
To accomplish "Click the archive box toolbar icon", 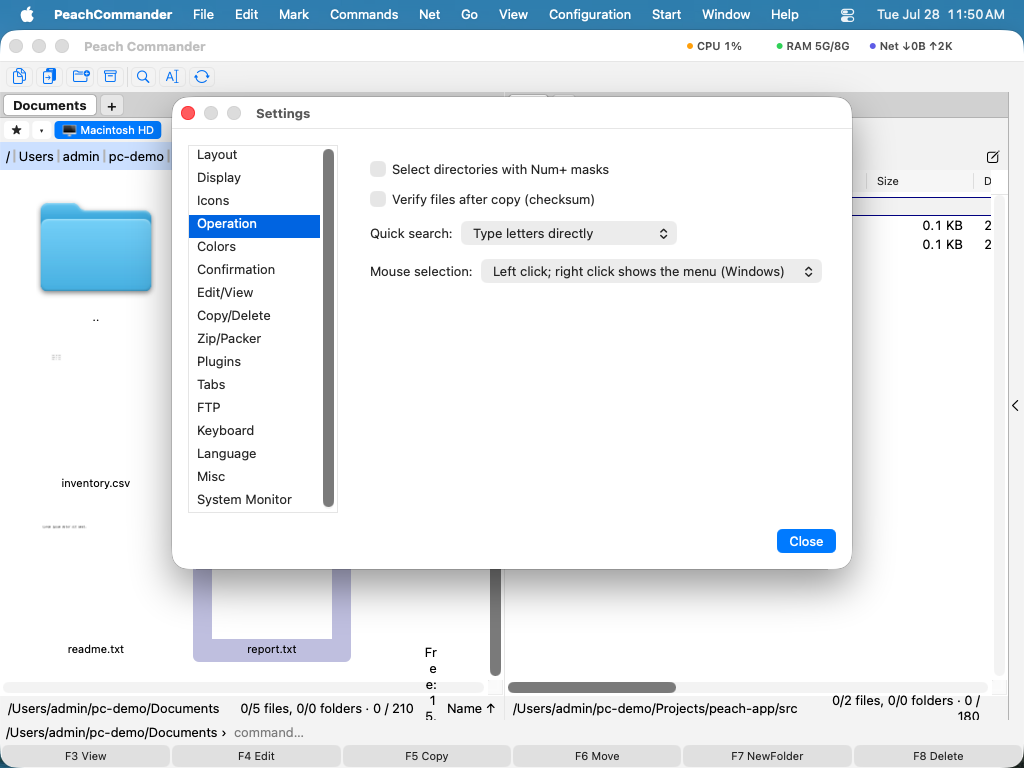I will (110, 76).
